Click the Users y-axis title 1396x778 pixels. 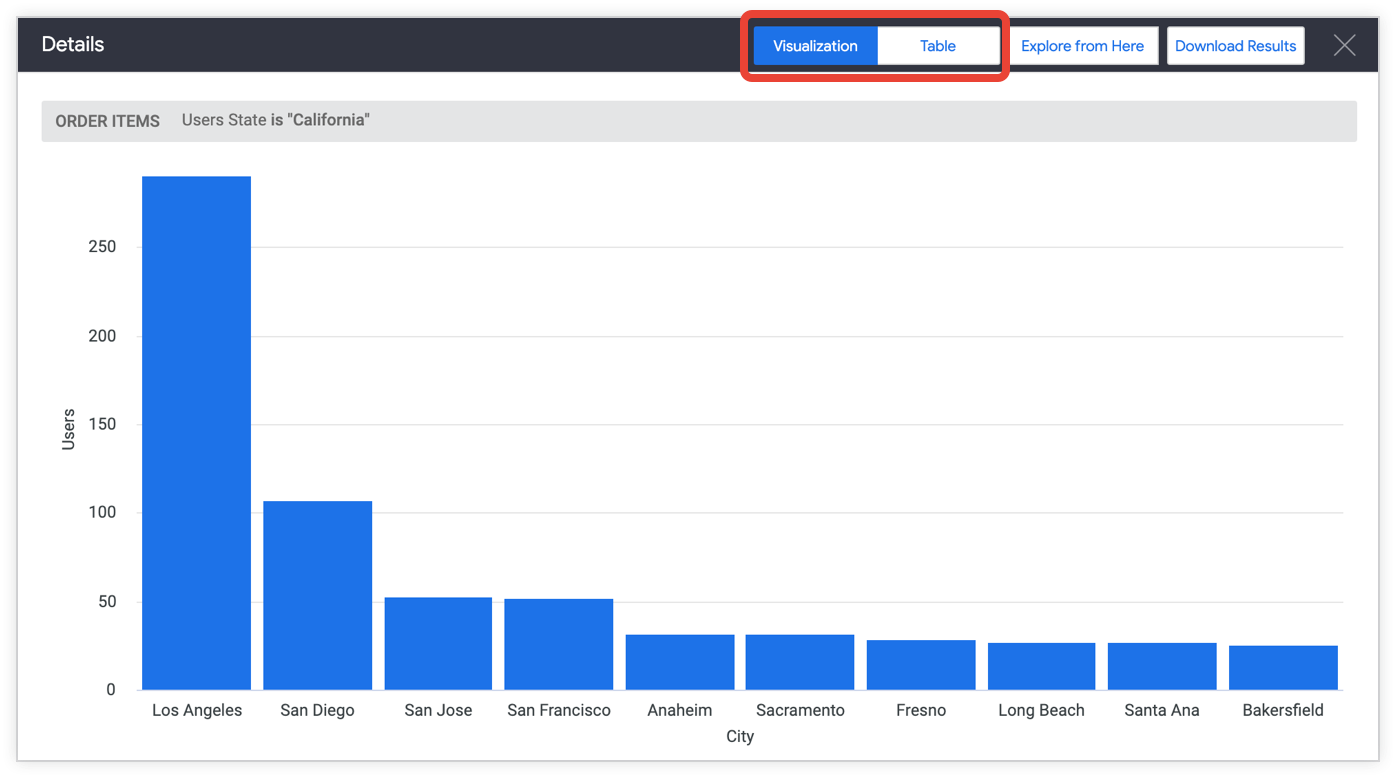click(68, 429)
